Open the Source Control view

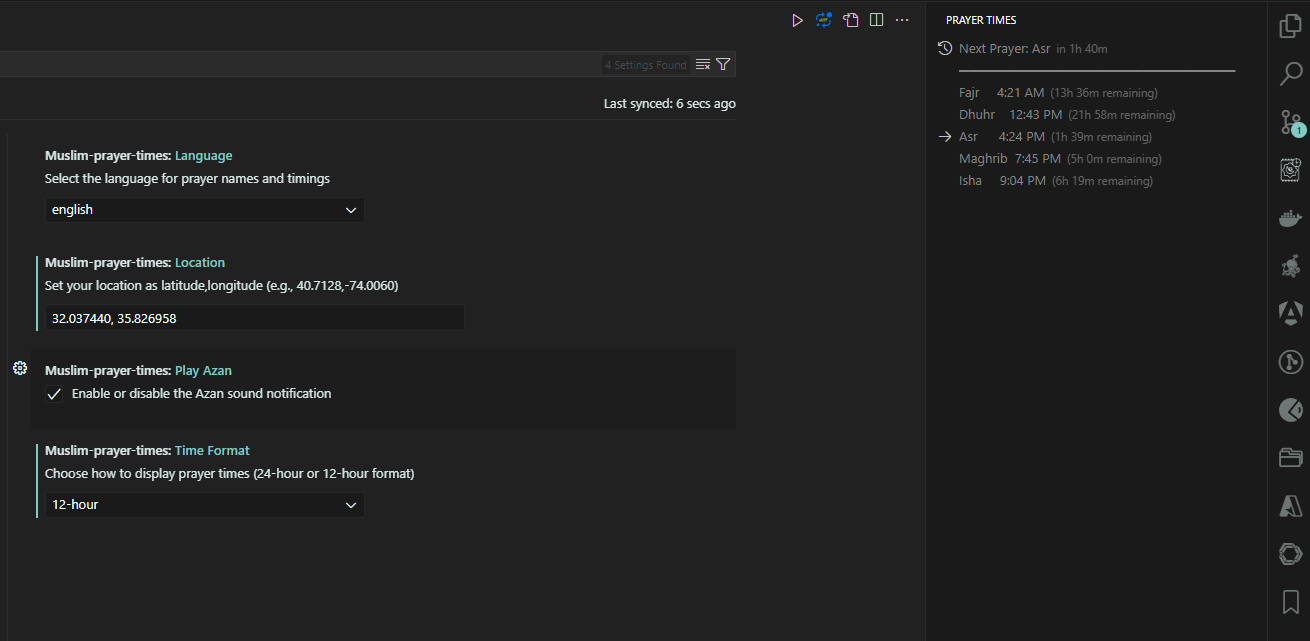click(1290, 122)
